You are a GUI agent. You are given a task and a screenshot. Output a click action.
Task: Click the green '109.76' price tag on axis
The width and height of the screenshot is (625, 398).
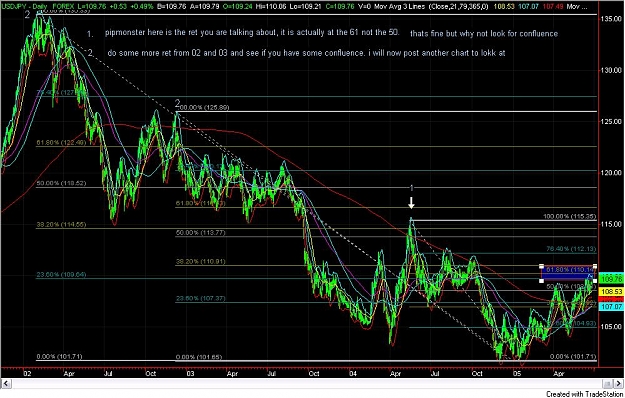pos(611,278)
